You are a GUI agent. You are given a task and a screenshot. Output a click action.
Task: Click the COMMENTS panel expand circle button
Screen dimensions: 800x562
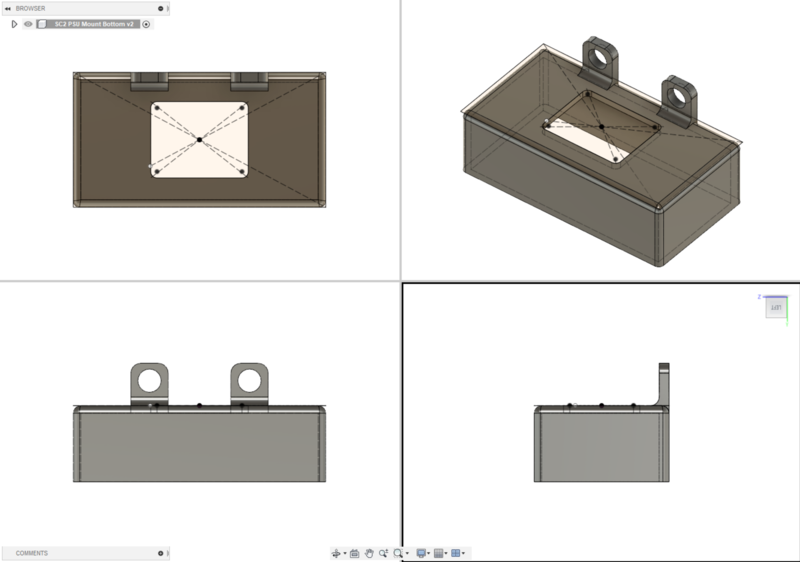point(161,553)
